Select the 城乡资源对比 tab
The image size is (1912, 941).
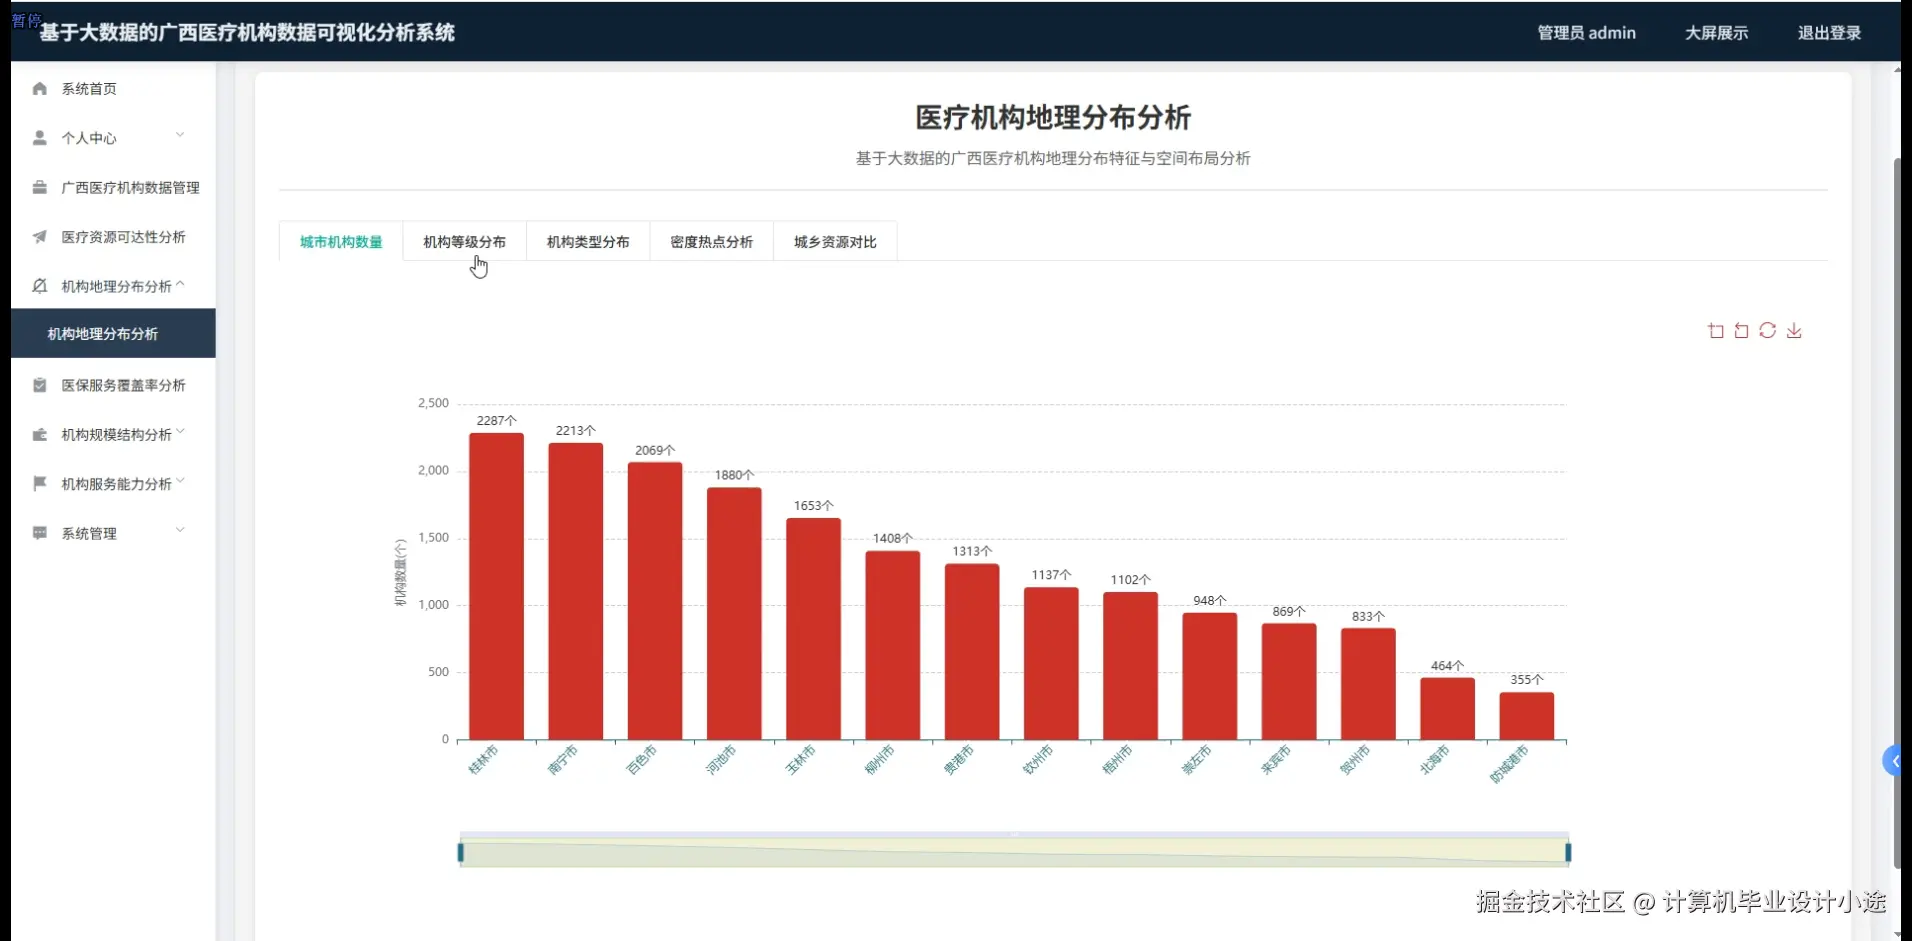pyautogui.click(x=834, y=241)
